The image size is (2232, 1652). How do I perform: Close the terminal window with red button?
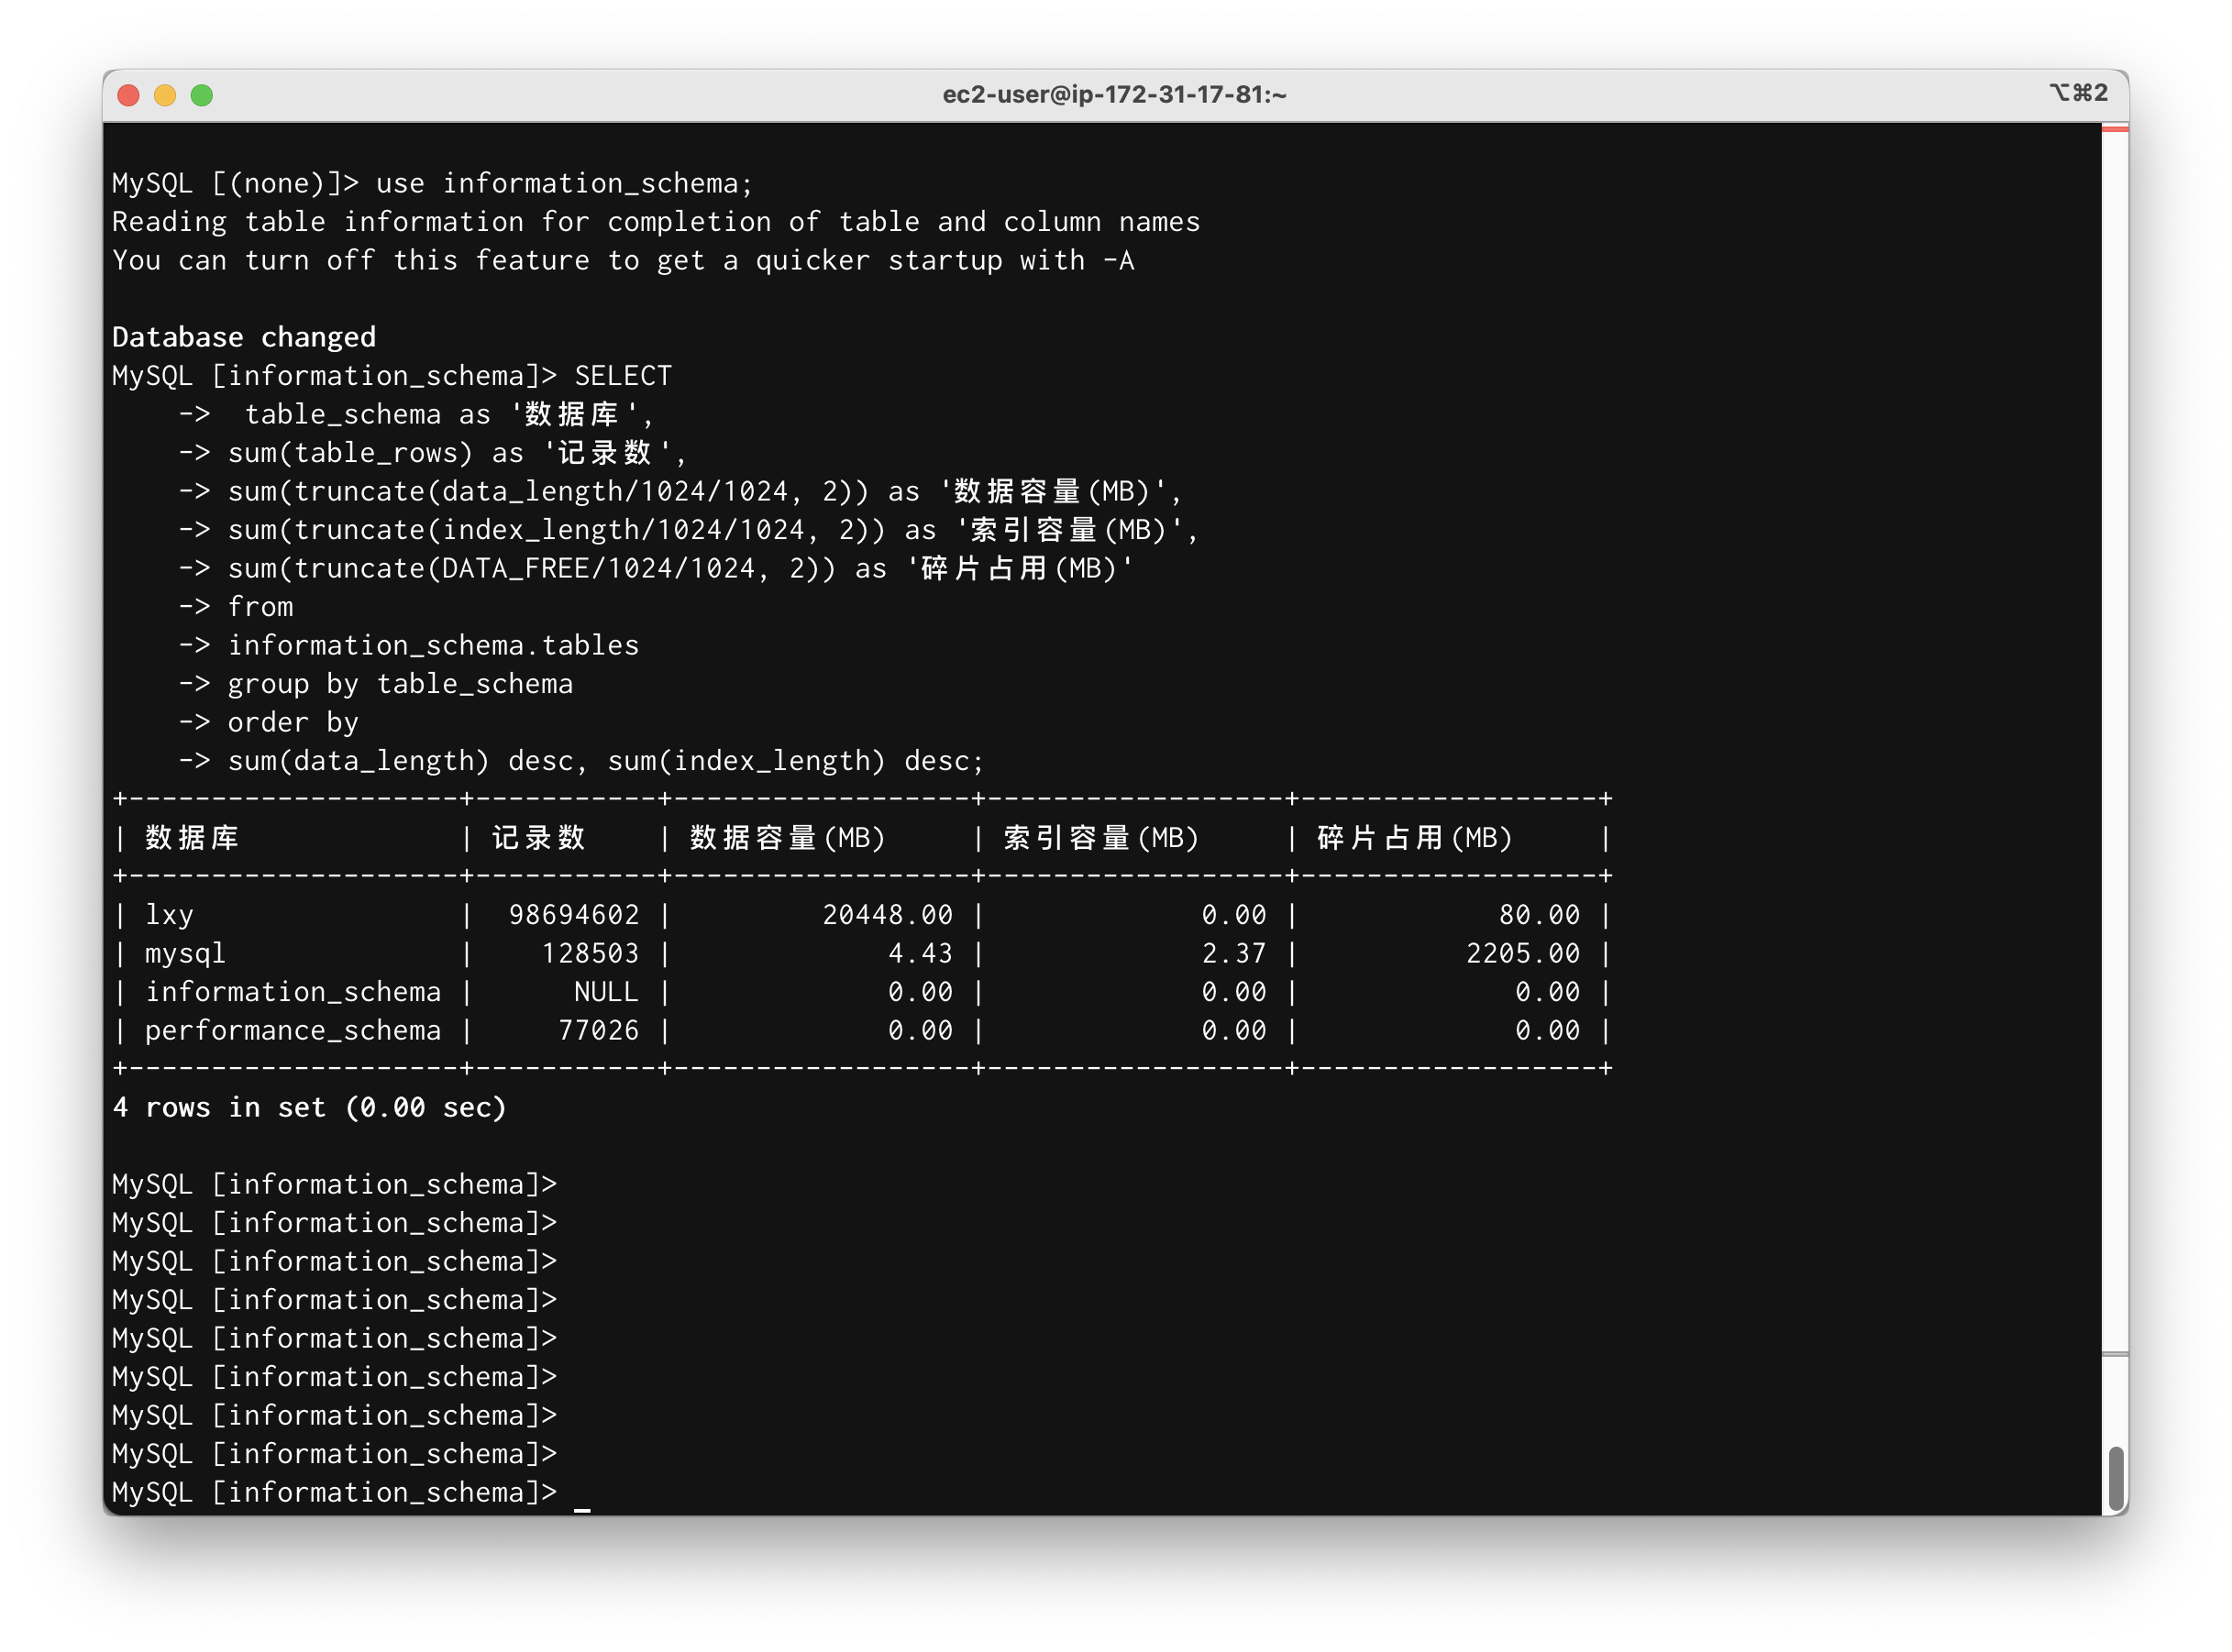[128, 95]
